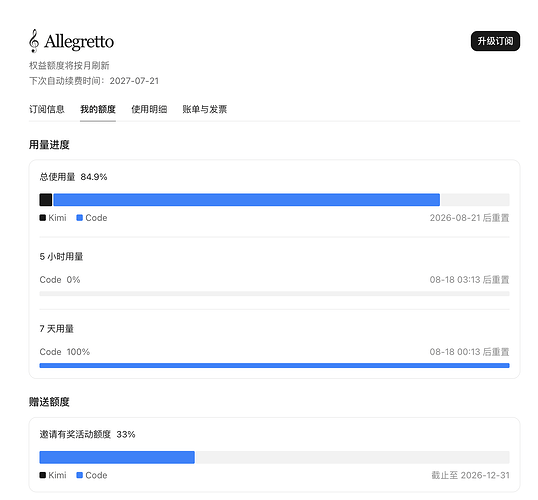Screen dimensions: 538x500
Task: Click the 总使用量 84.9% label
Action: tap(73, 177)
